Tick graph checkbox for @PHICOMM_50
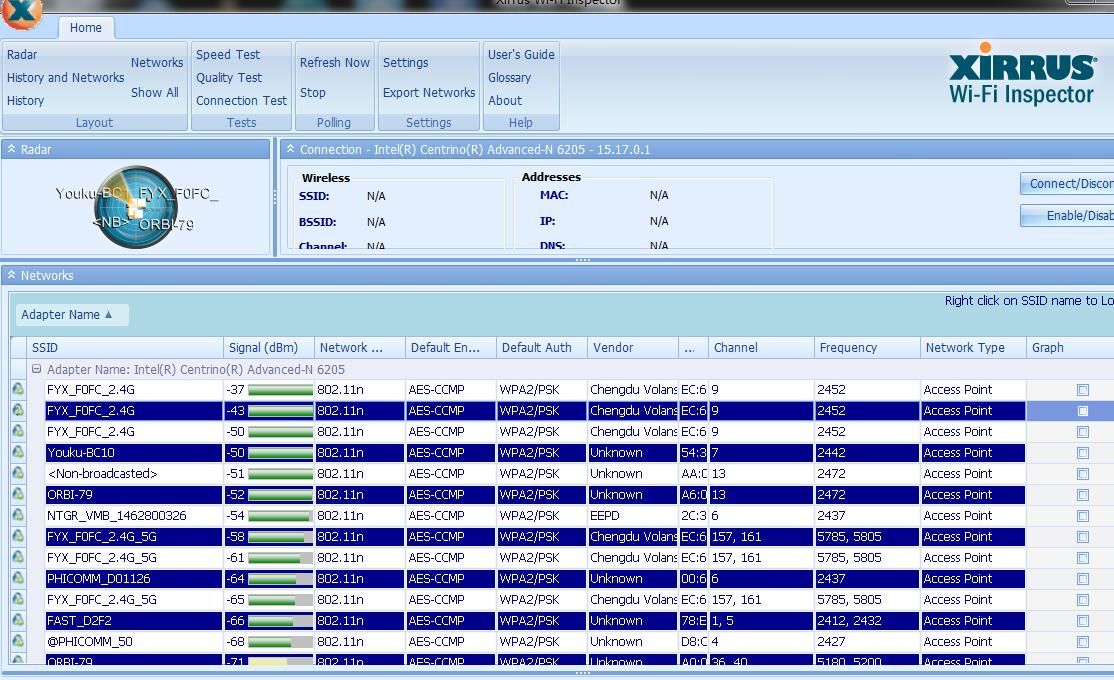1114x680 pixels. coord(1083,642)
